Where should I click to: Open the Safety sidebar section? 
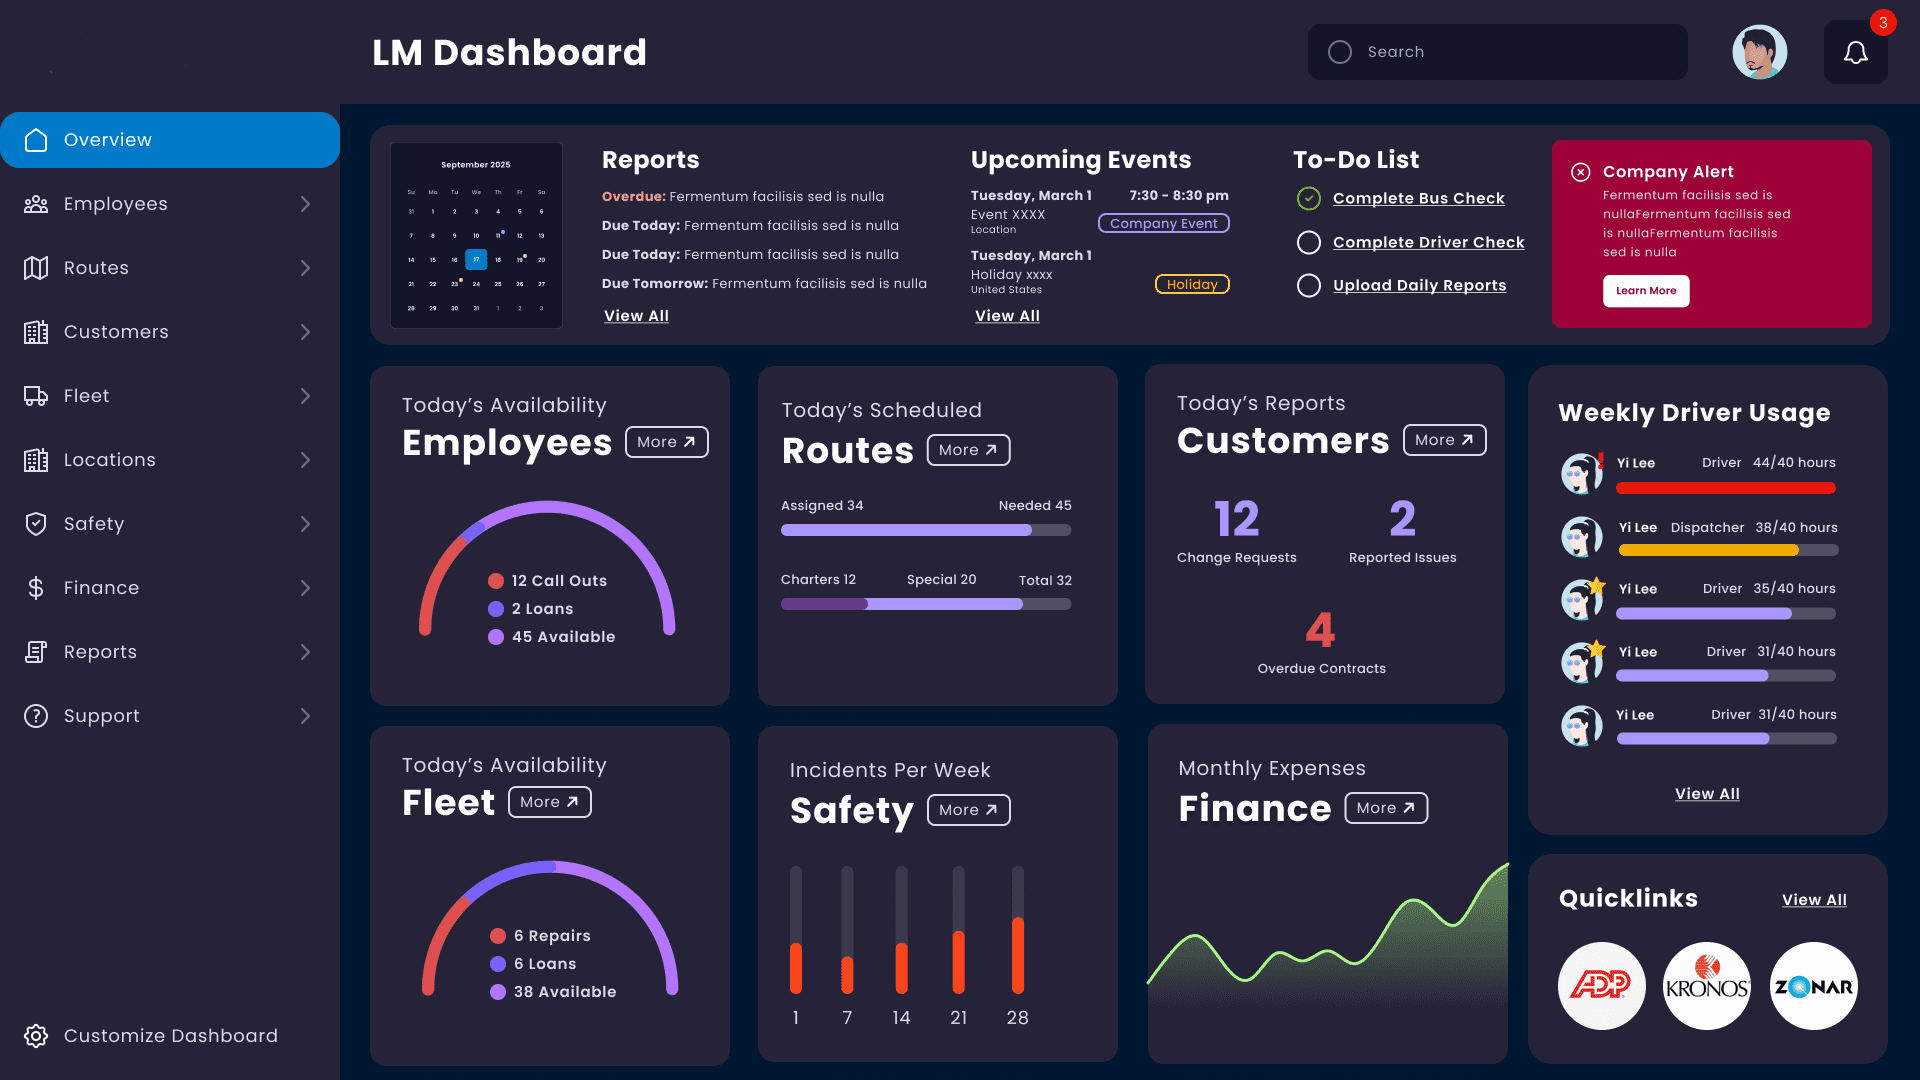pyautogui.click(x=169, y=524)
